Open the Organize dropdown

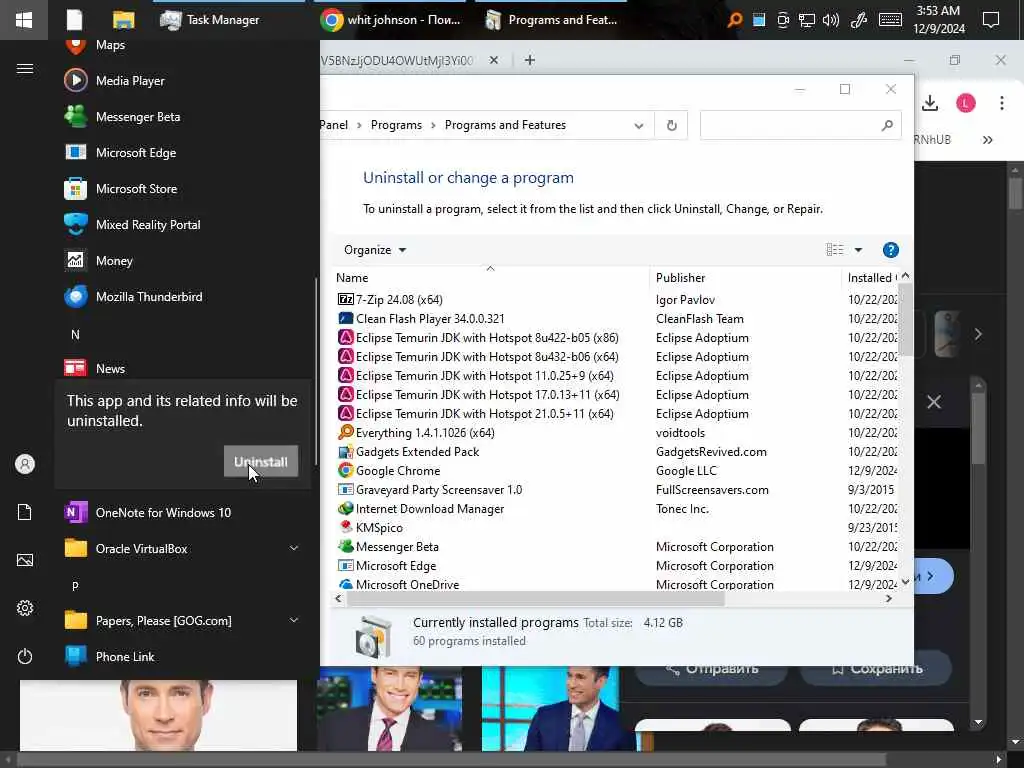tap(374, 250)
